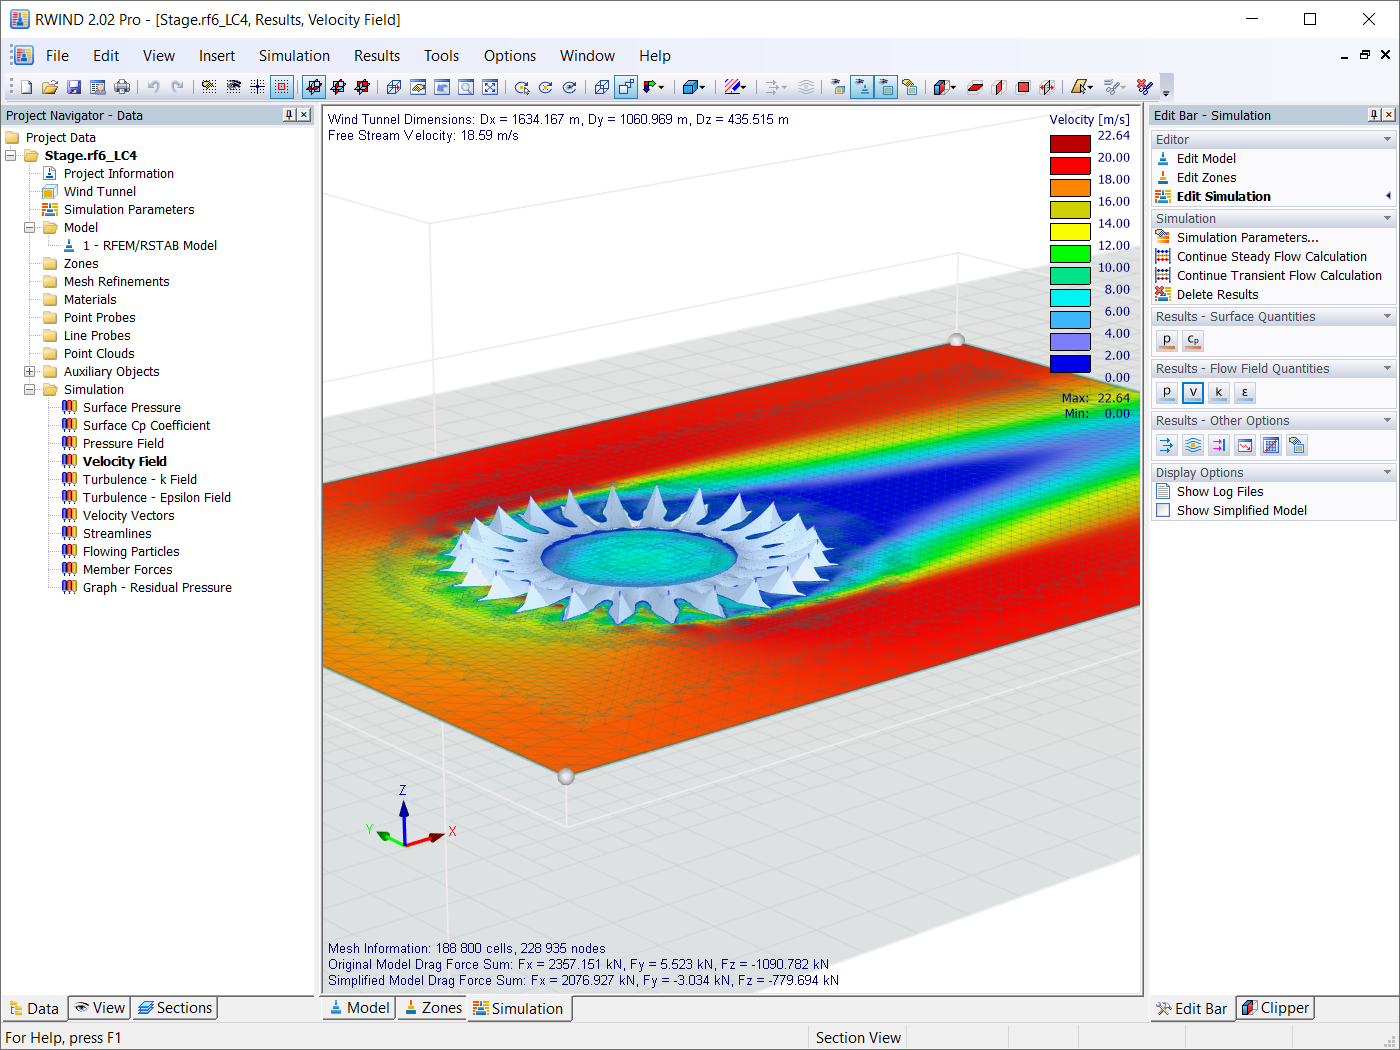1400x1050 pixels.
Task: Show surface pressure p in Surface Quantities
Action: point(1167,341)
